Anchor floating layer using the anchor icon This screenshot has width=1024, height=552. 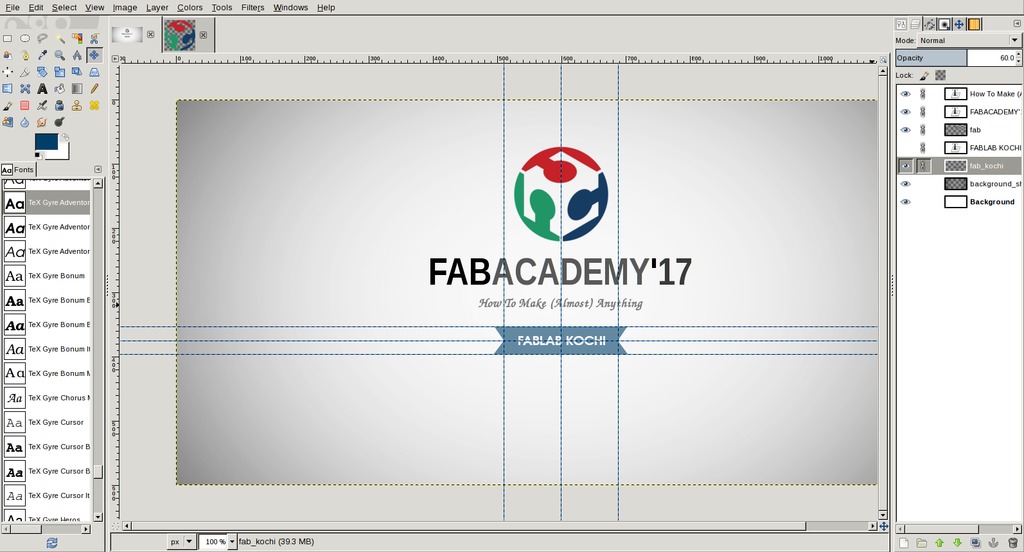click(994, 543)
